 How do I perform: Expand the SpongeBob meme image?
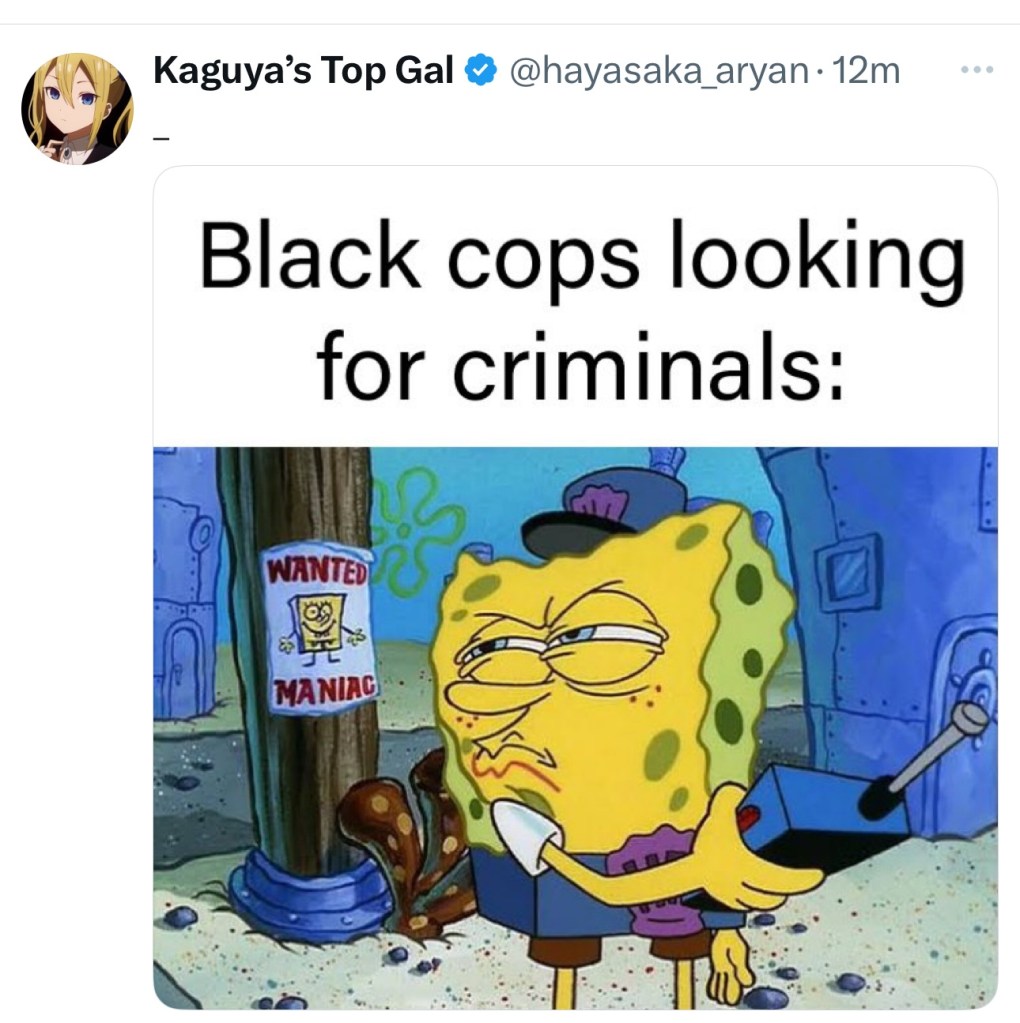pyautogui.click(x=575, y=728)
